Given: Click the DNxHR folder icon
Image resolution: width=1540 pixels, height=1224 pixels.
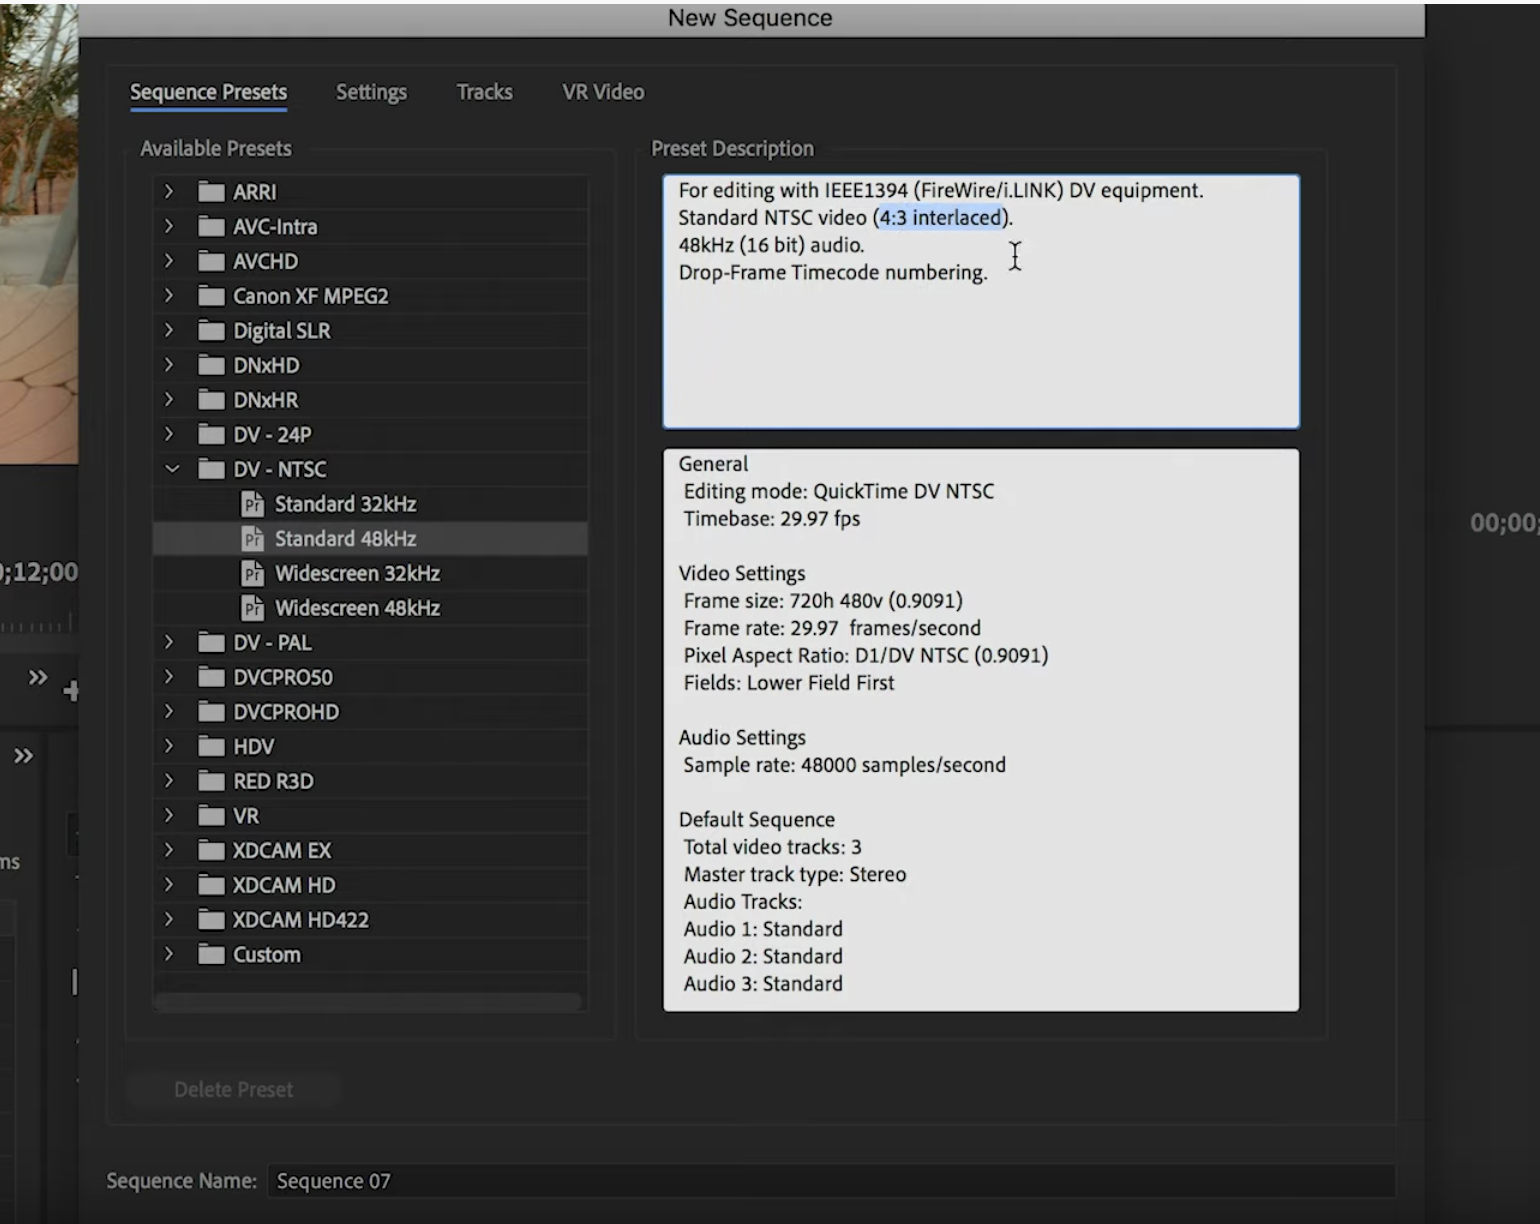Looking at the screenshot, I should click(211, 400).
